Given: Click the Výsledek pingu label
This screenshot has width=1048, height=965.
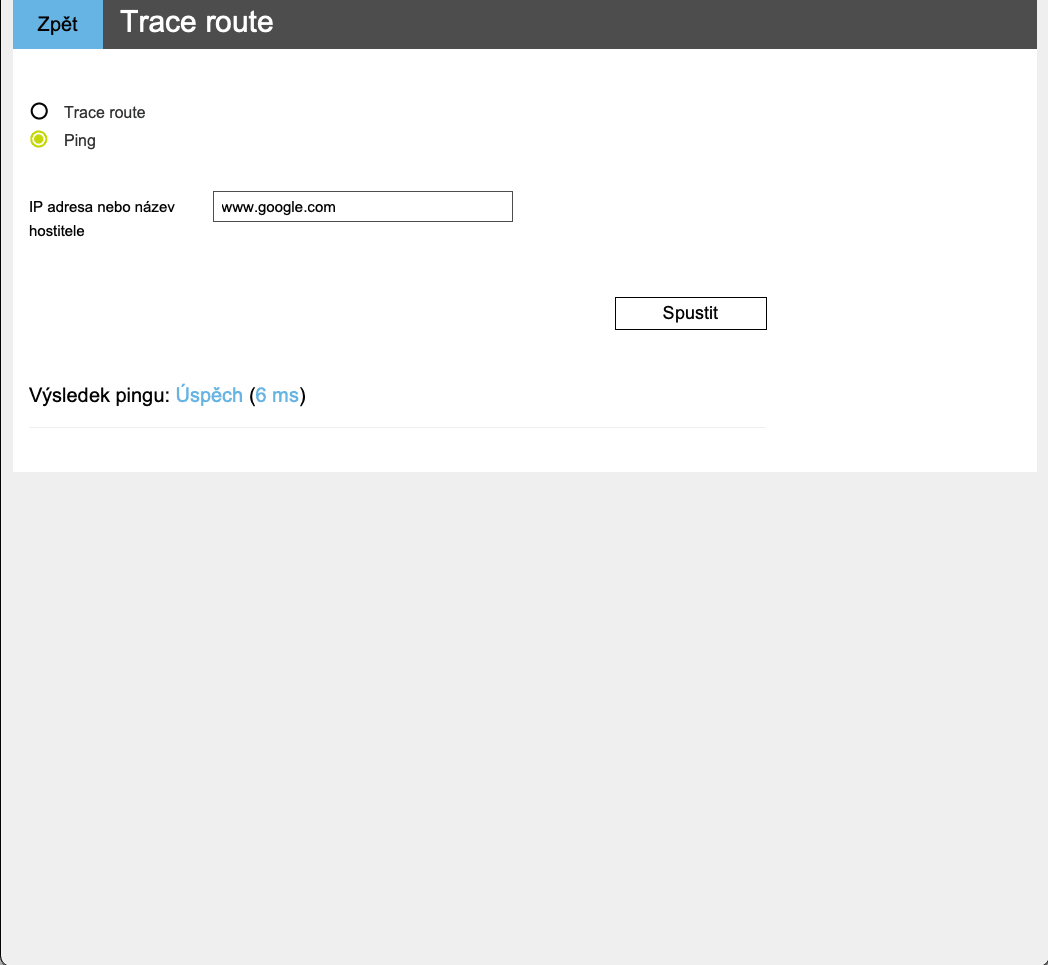Looking at the screenshot, I should tap(100, 396).
